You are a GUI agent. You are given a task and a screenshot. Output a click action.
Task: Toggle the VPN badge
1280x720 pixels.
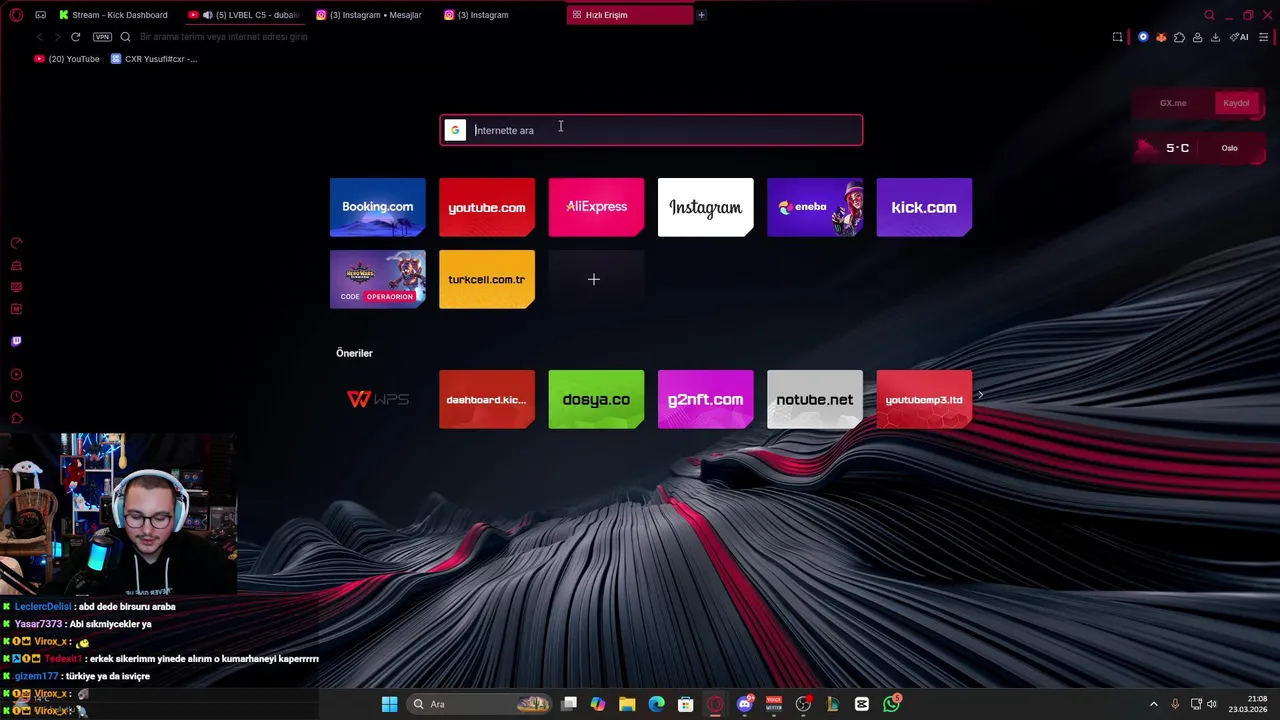pyautogui.click(x=102, y=37)
